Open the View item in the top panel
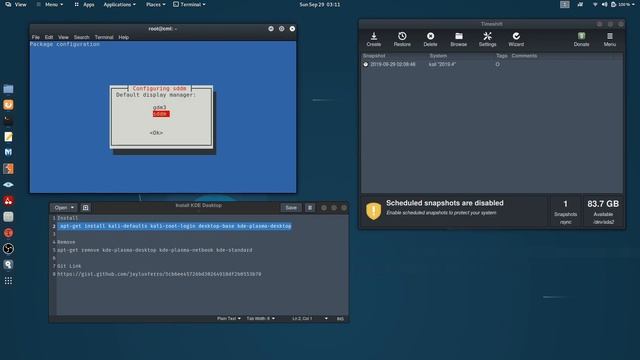 coord(16,4)
